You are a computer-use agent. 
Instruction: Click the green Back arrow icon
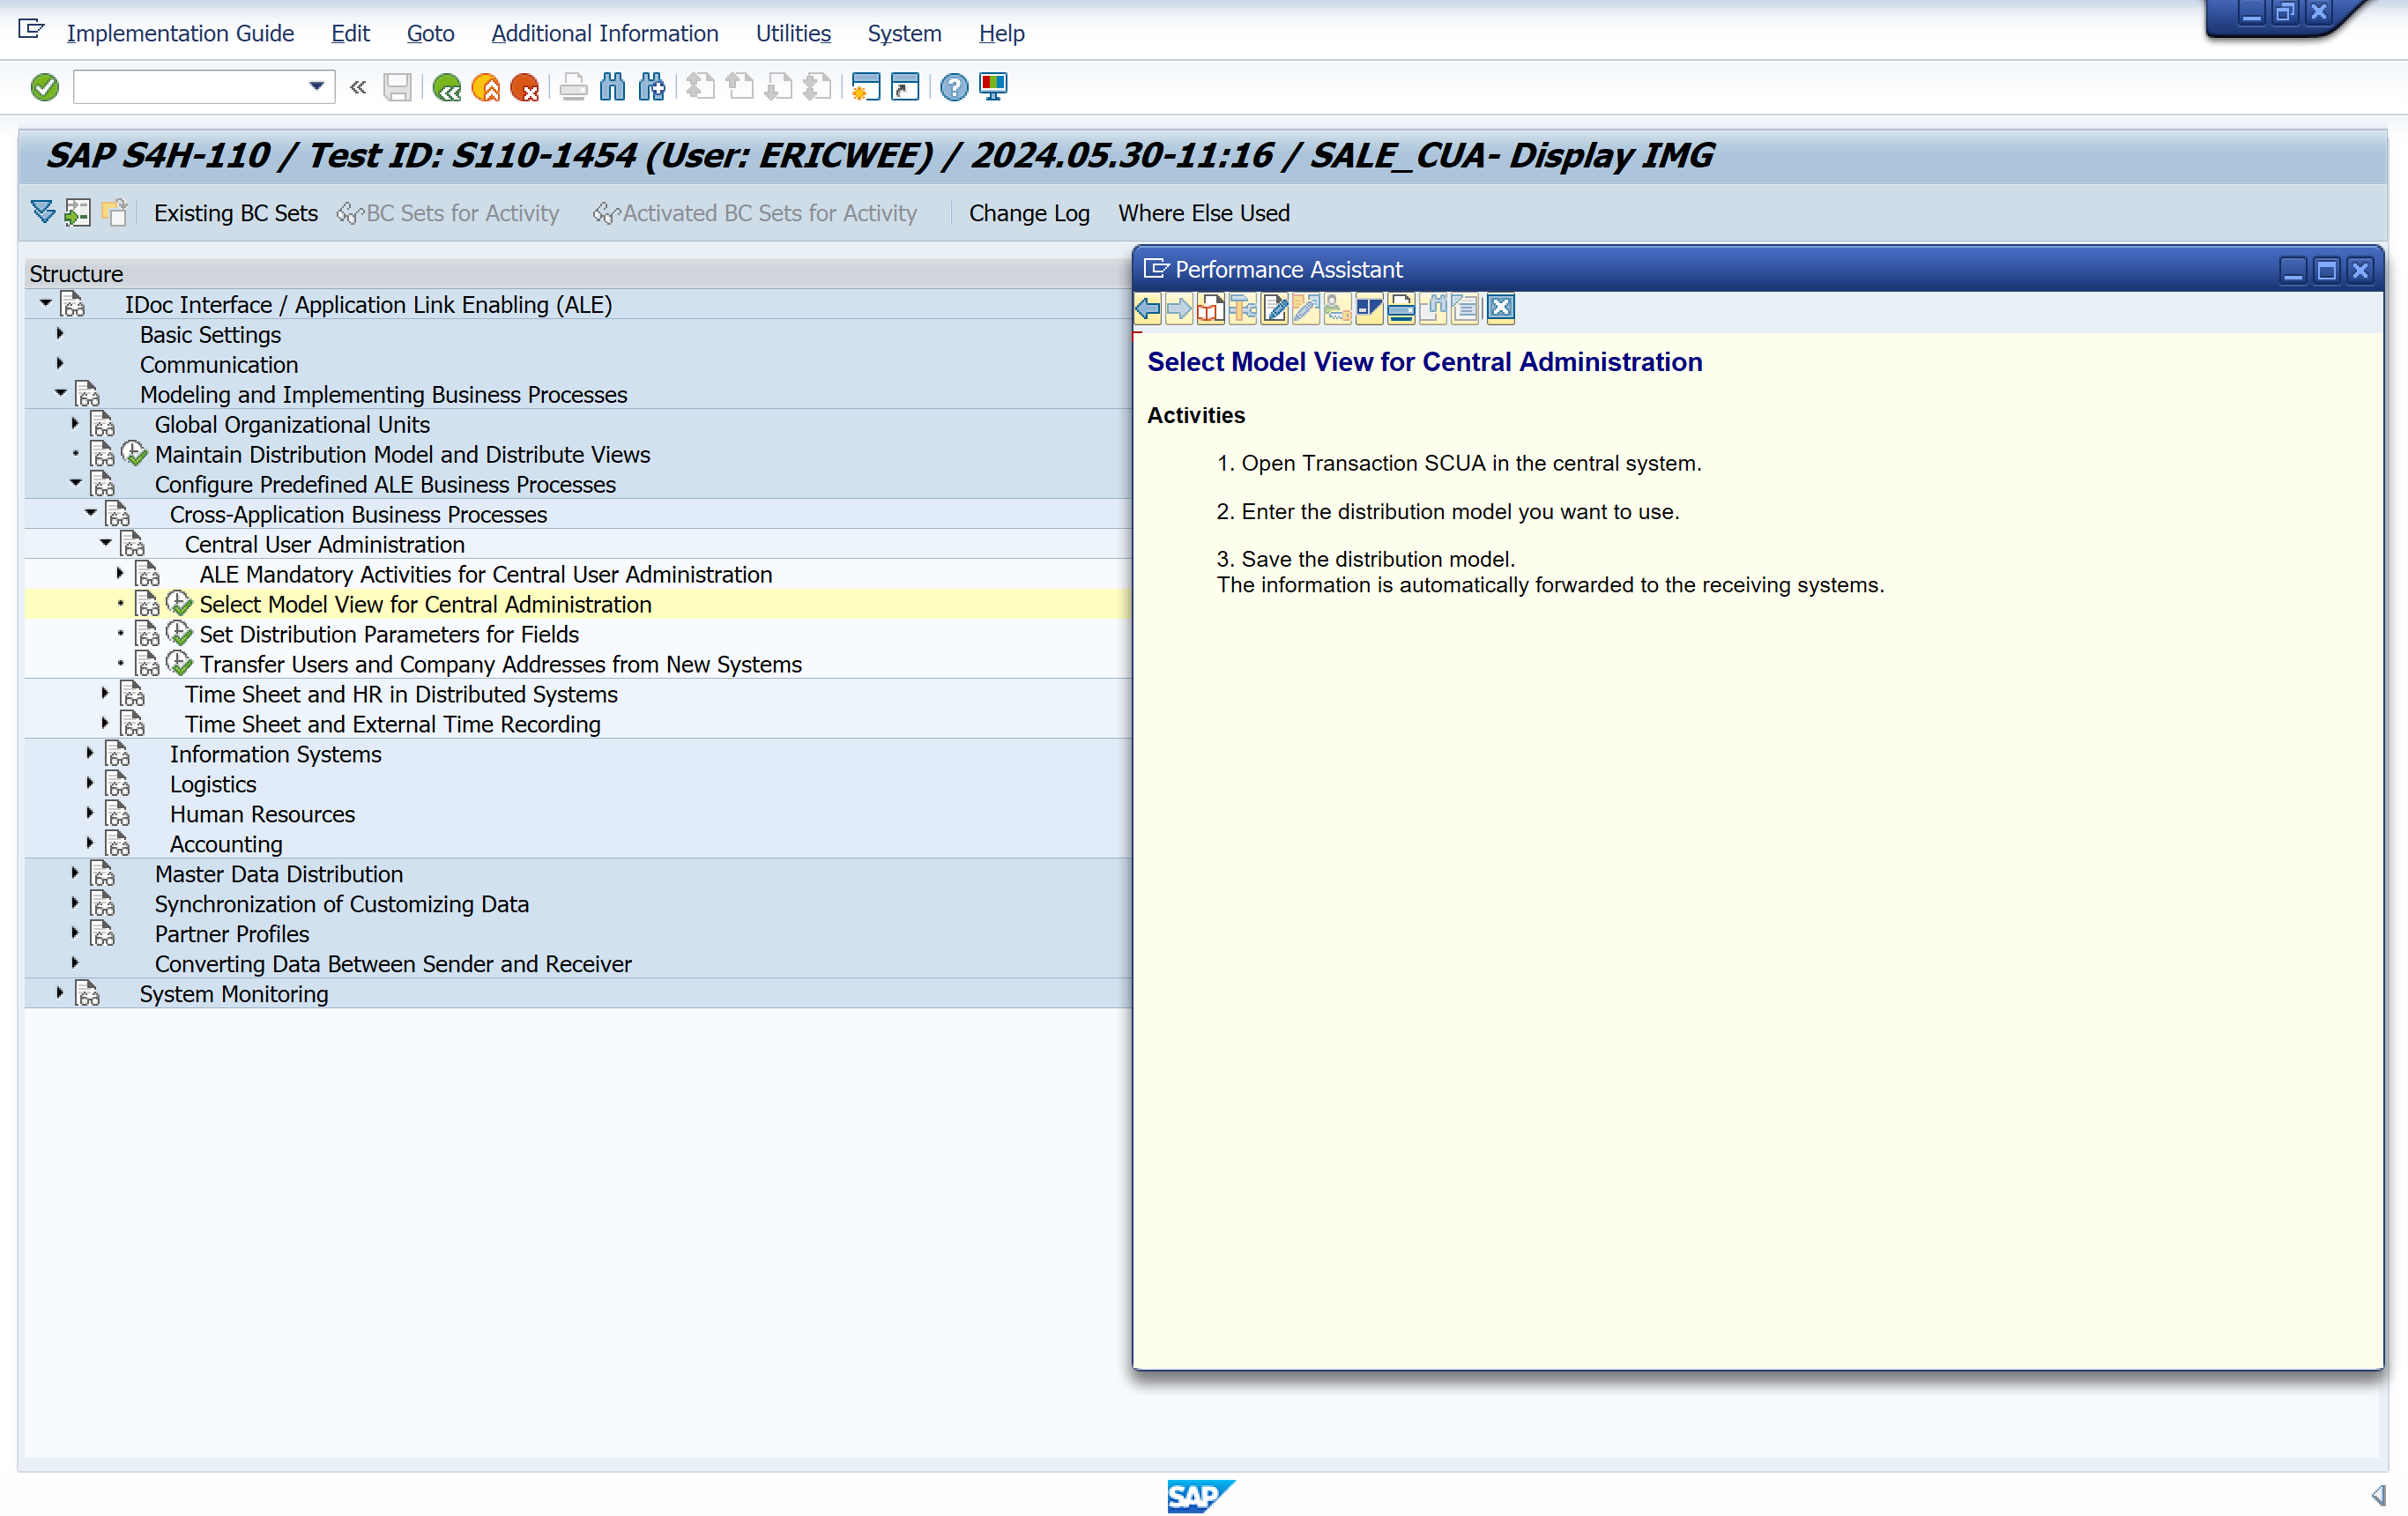pos(446,88)
